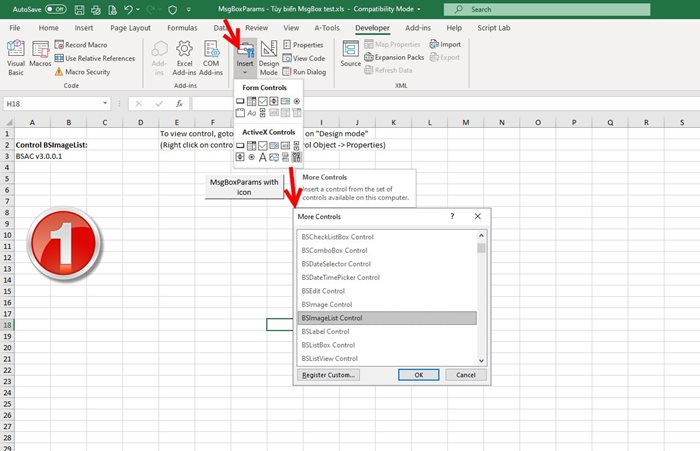Click ActiveX More Controls icon

(296, 157)
